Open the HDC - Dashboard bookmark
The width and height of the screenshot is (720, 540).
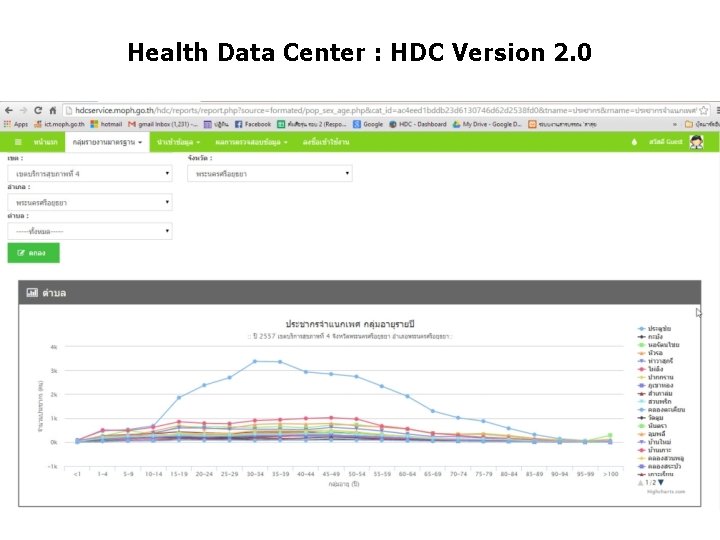pos(417,124)
